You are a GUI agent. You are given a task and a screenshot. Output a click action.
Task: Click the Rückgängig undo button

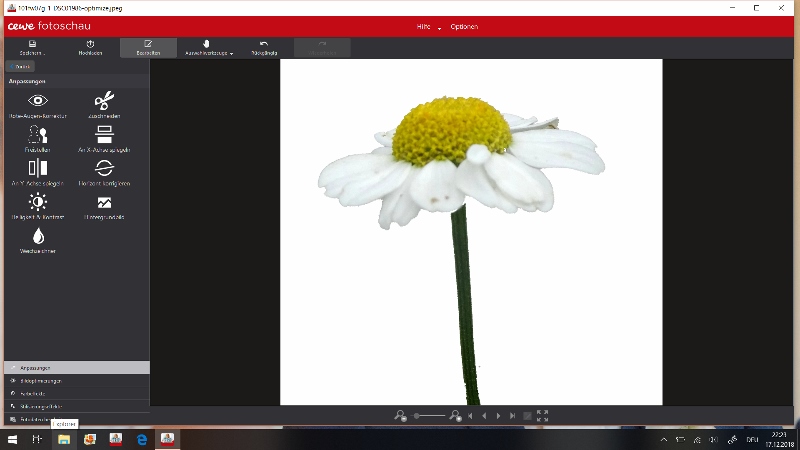click(x=264, y=47)
